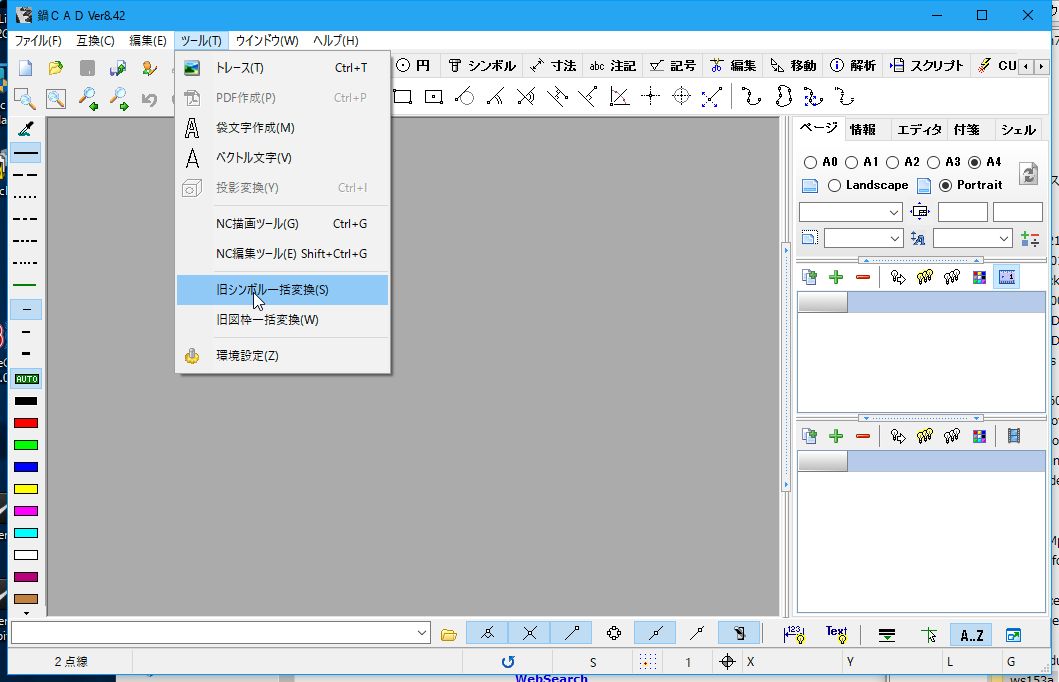Switch to the エディタ tab
The image size is (1059, 682).
919,130
